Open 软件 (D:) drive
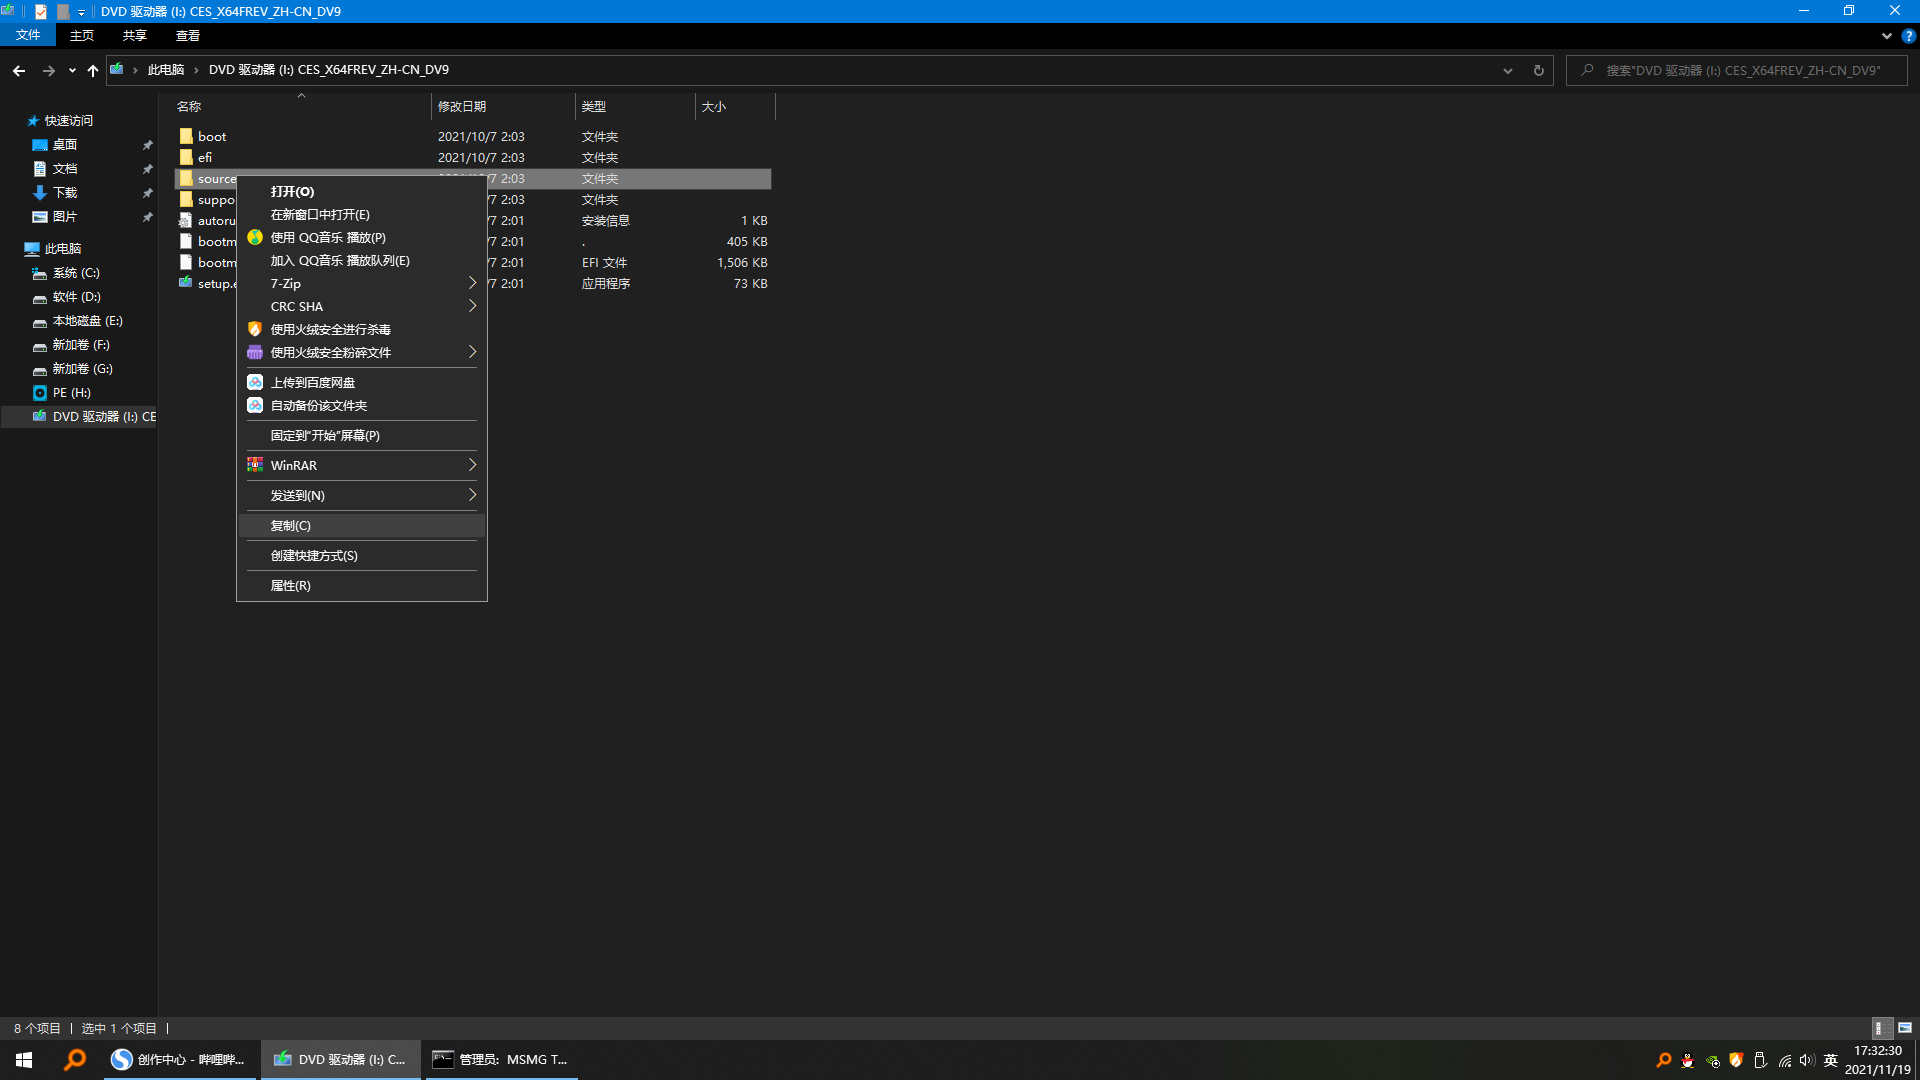1920x1080 pixels. (x=76, y=297)
